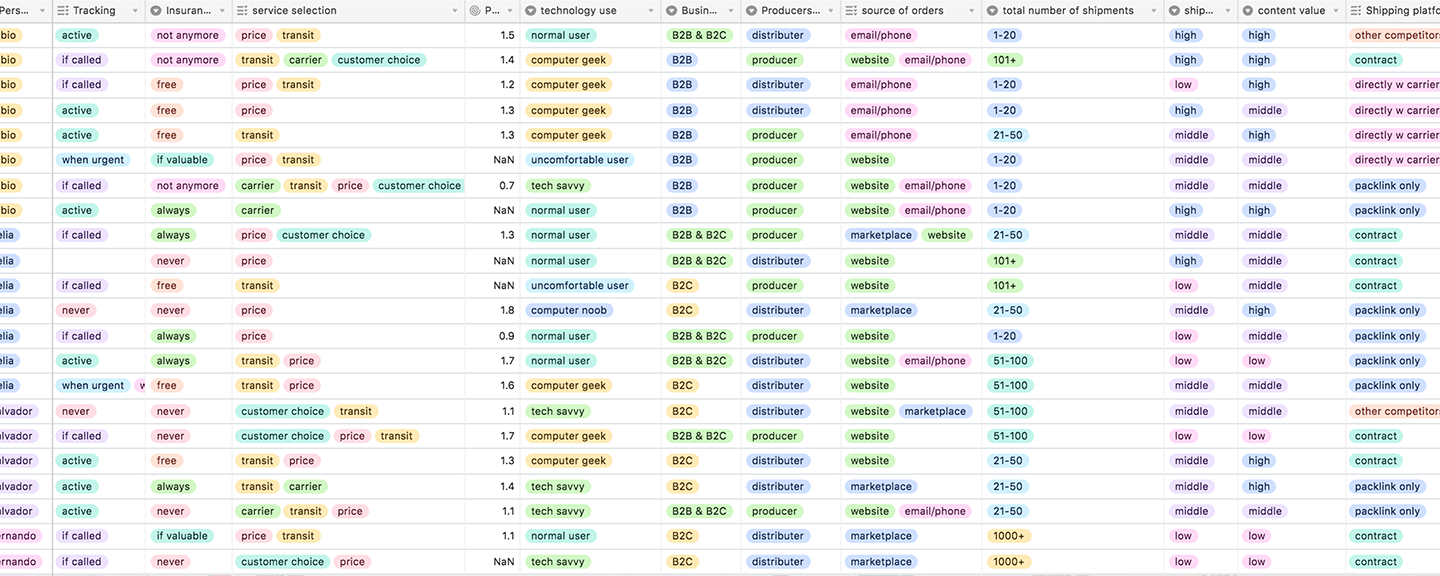The image size is (1440, 576).
Task: Click the Business column field-type icon
Action: coord(670,11)
